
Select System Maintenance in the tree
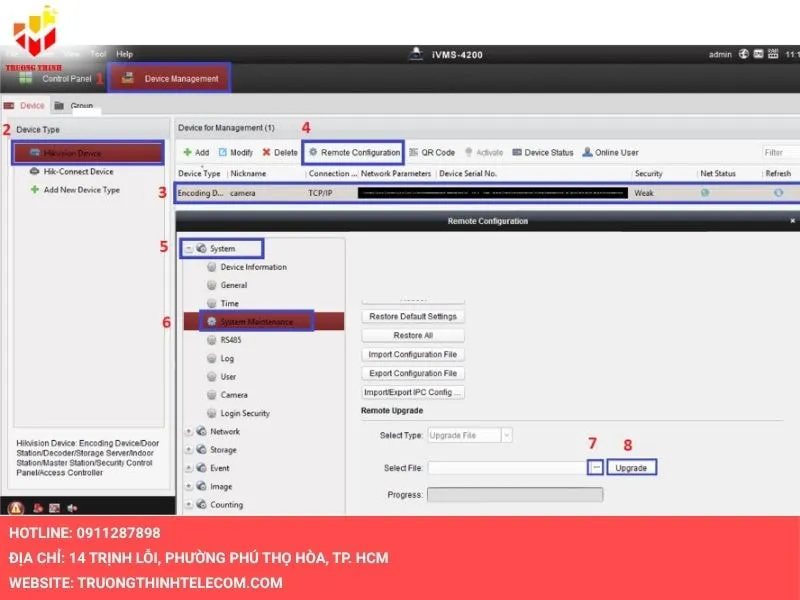point(256,322)
